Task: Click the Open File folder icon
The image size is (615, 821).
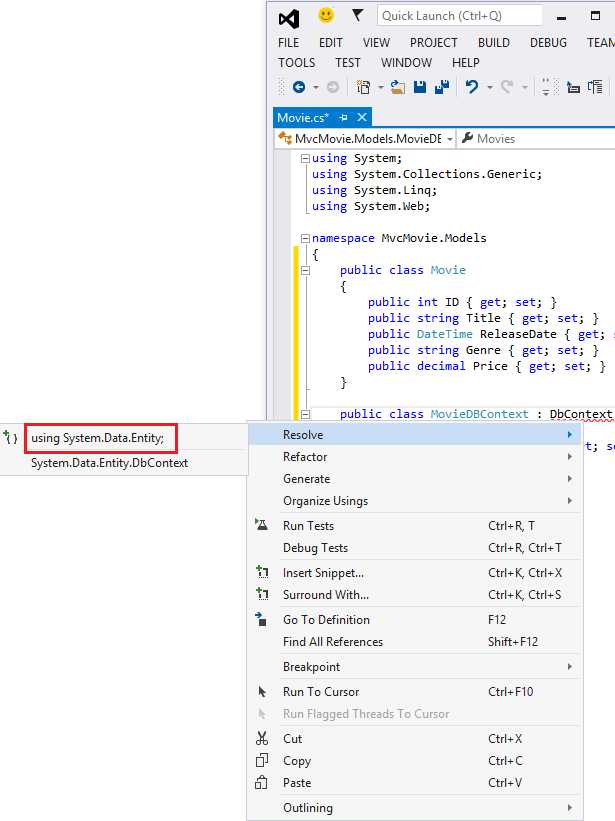Action: pos(398,87)
